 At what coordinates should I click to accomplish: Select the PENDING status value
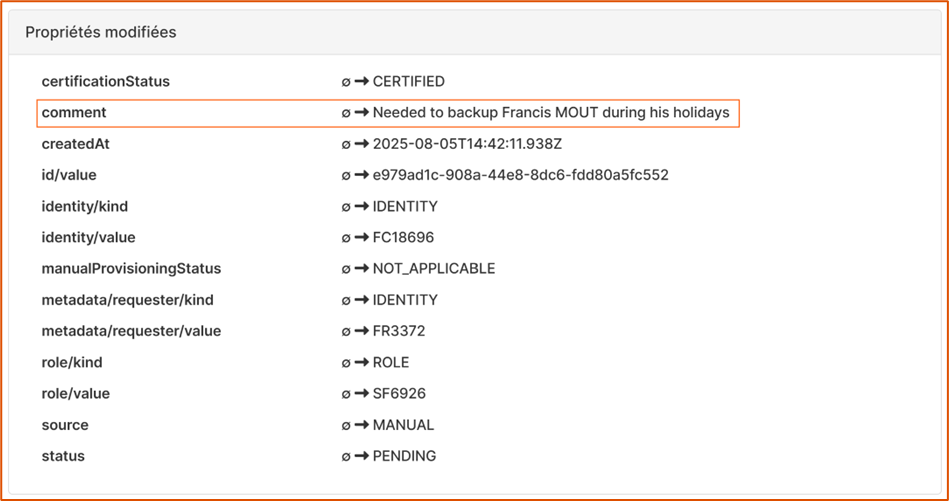point(404,456)
